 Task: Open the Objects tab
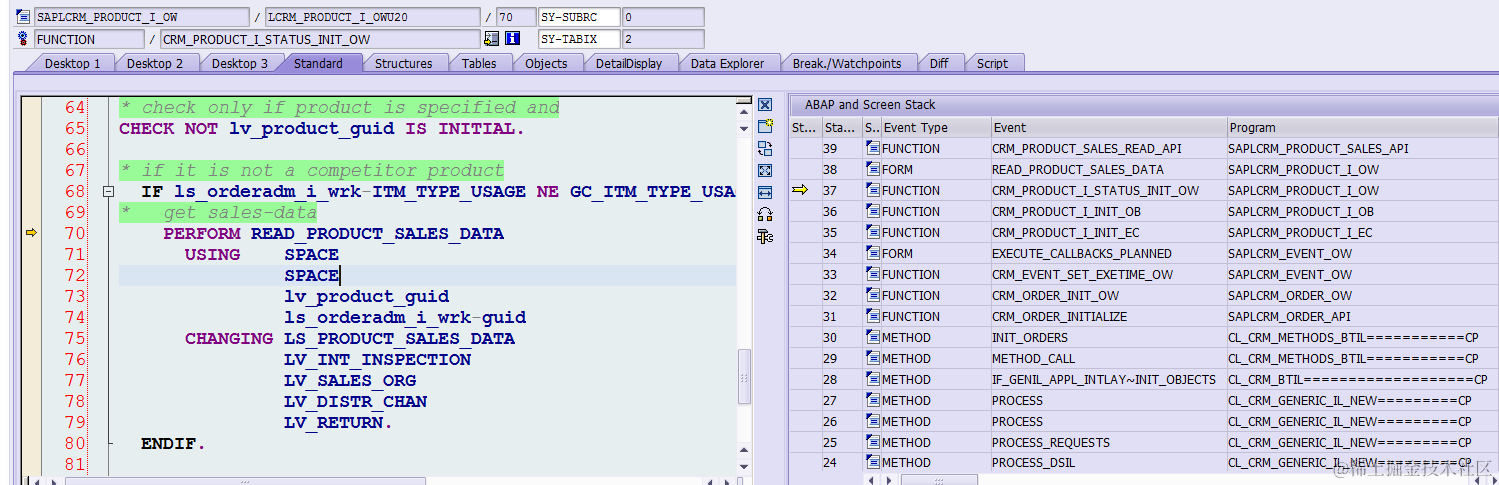coord(546,63)
